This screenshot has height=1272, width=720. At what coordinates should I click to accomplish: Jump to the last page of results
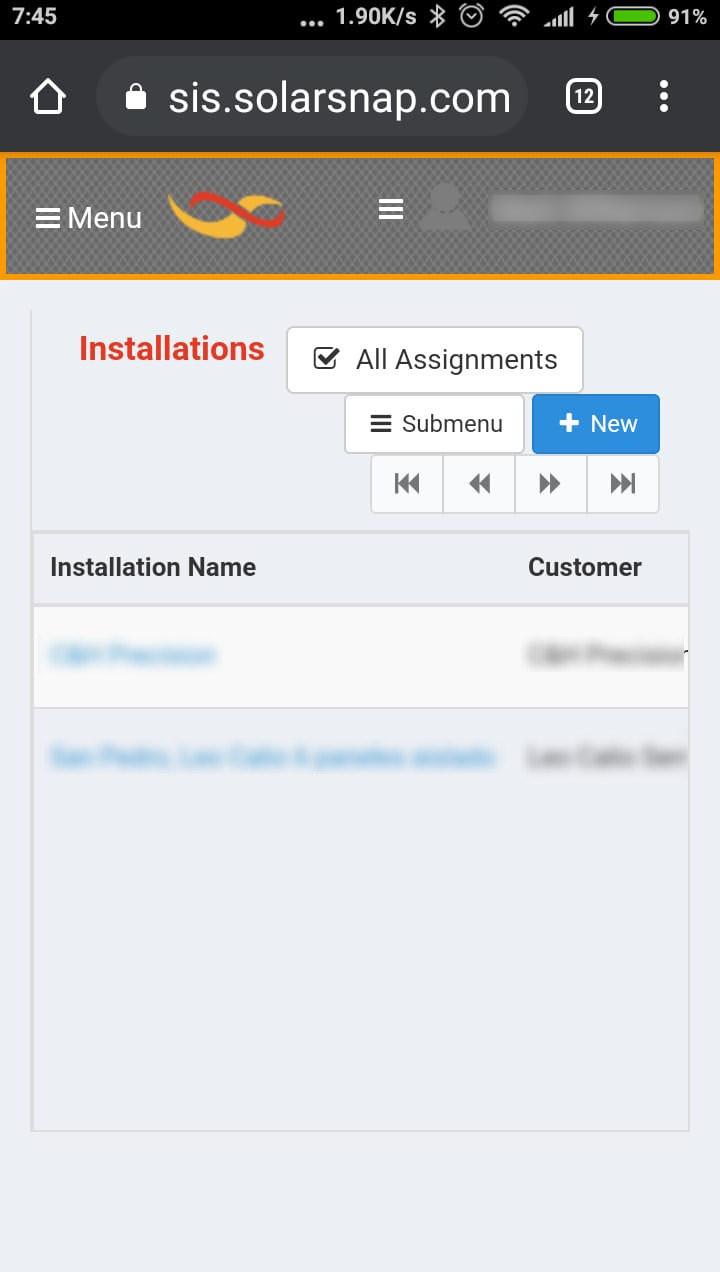click(x=622, y=484)
